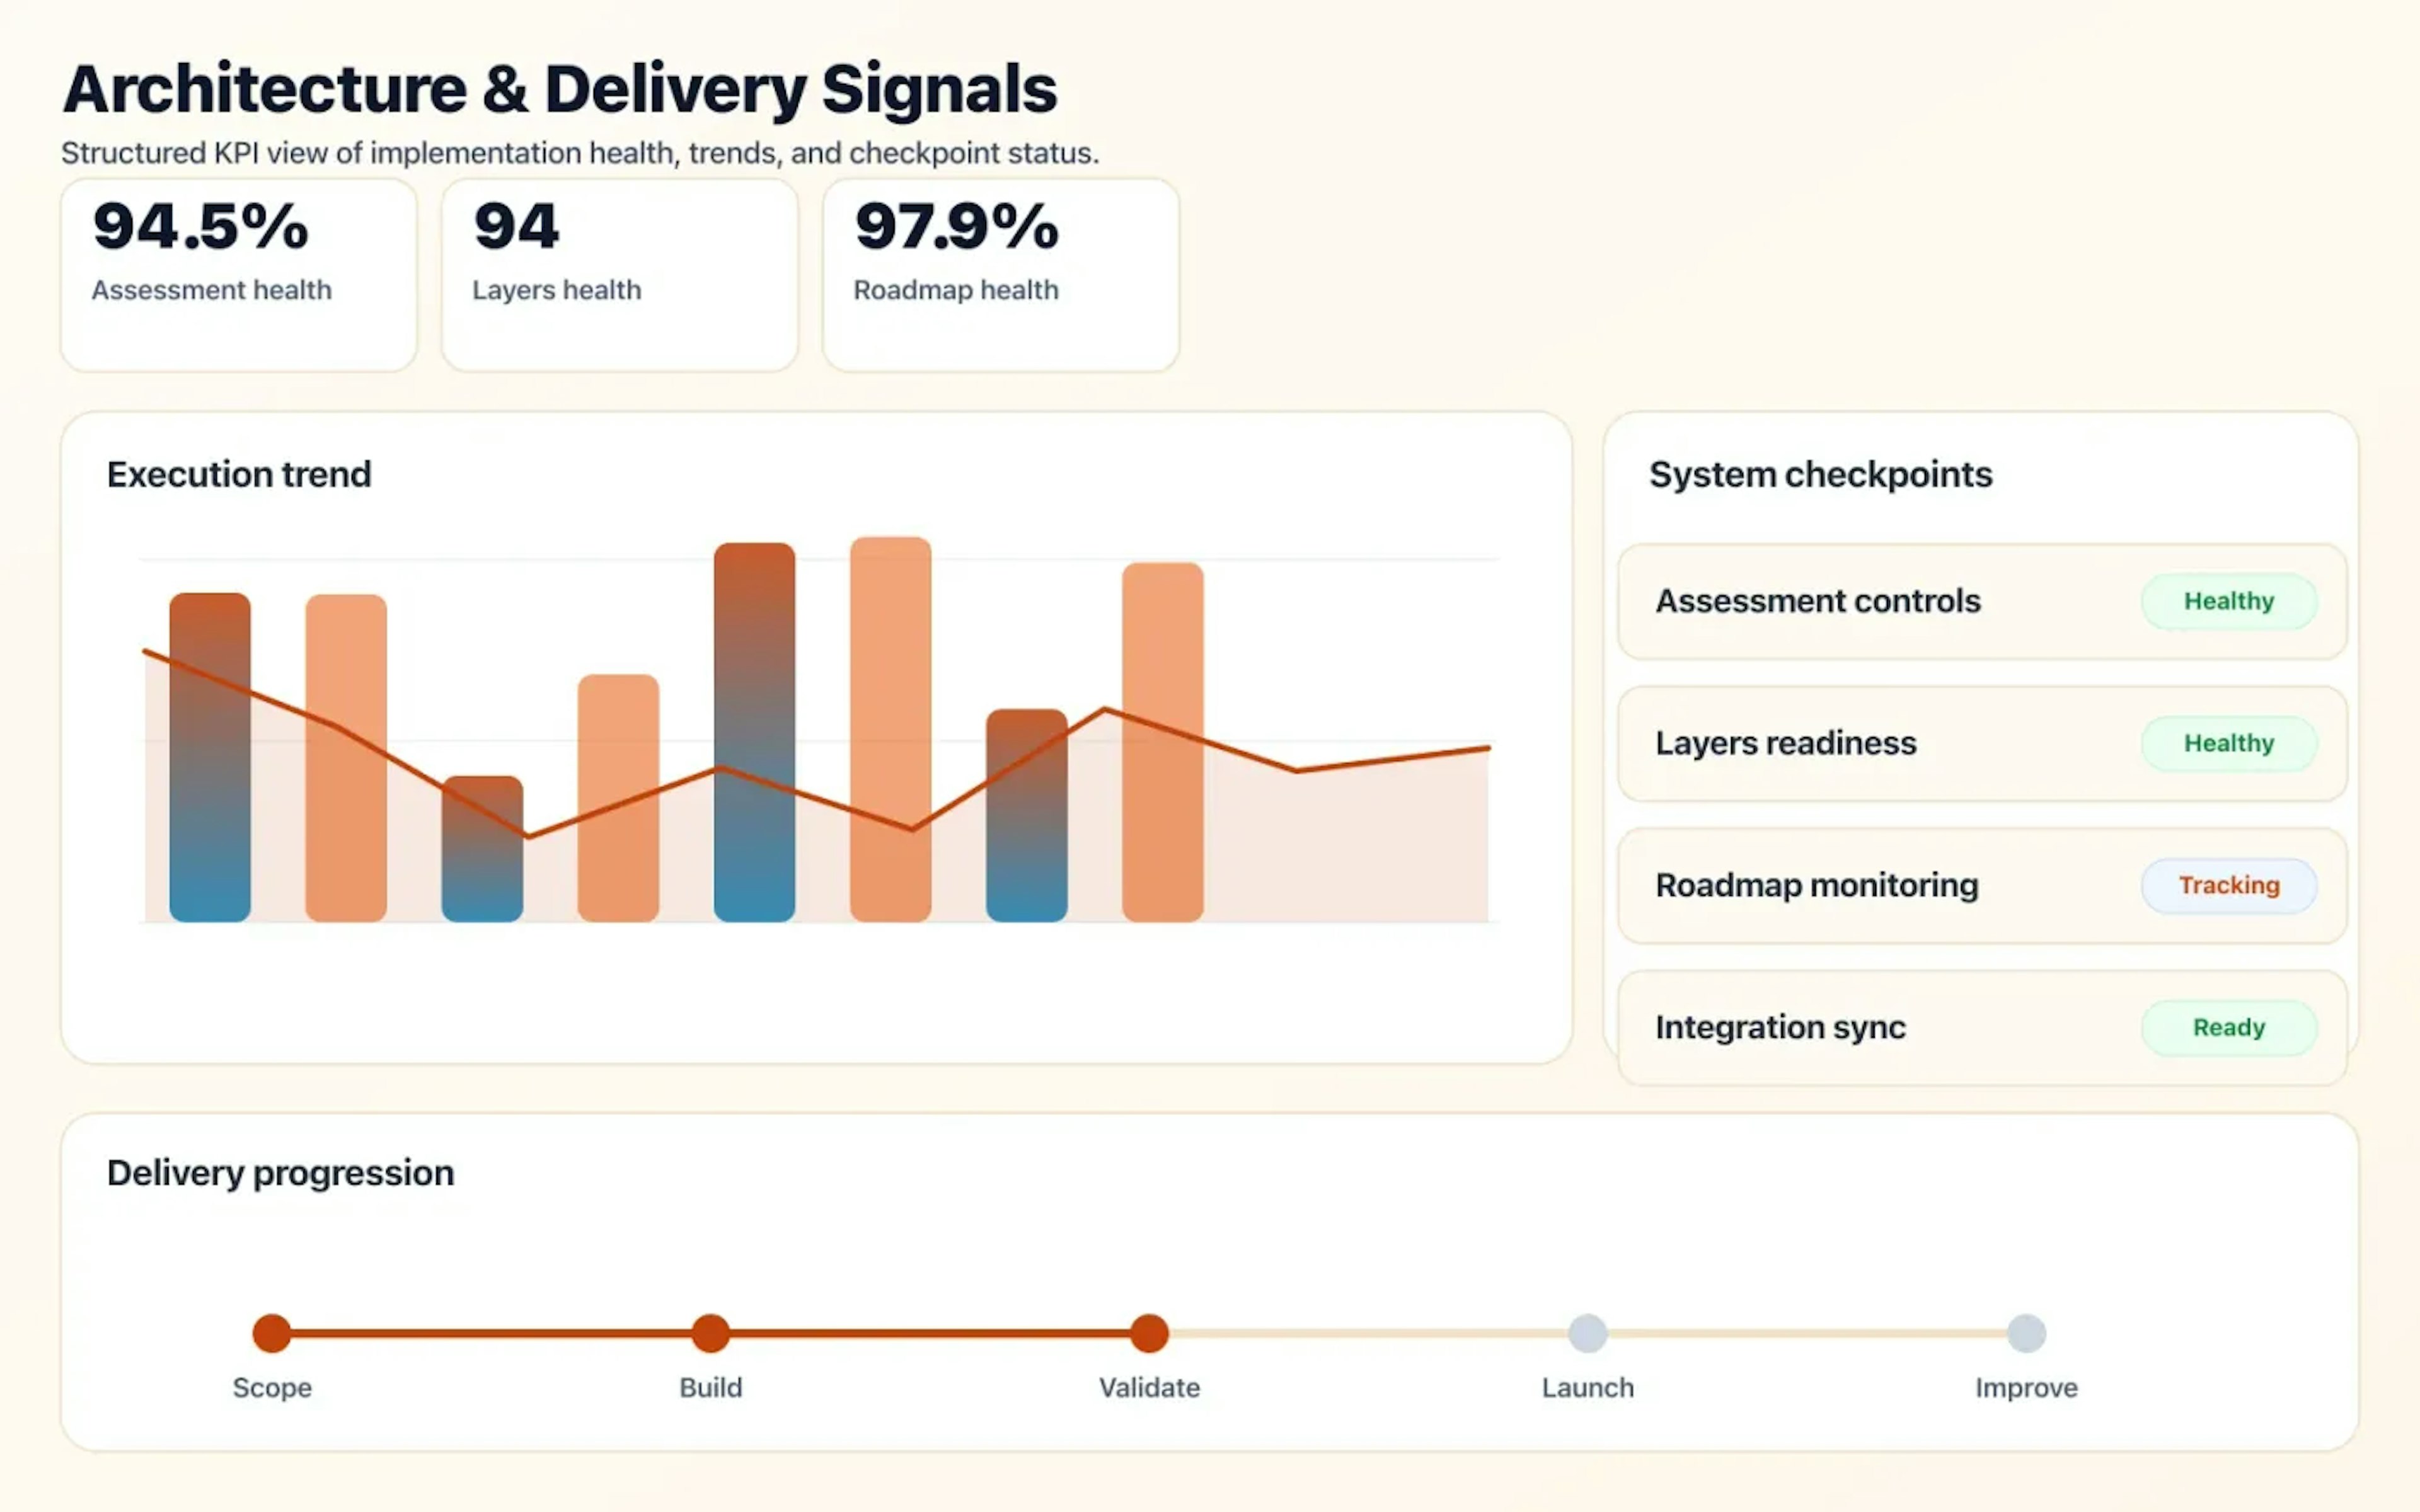Click the Delivery progression section header
This screenshot has height=1512, width=2420.
[x=279, y=1172]
